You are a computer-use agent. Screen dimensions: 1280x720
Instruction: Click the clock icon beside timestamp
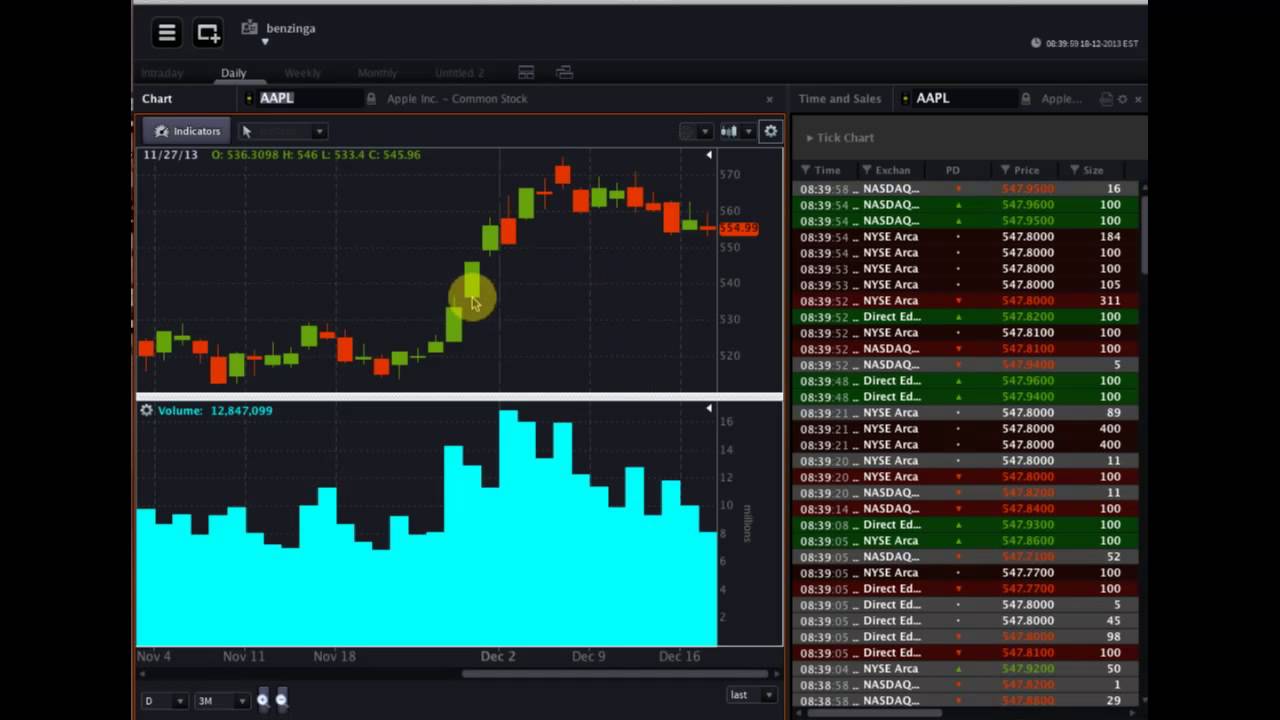(x=1036, y=43)
